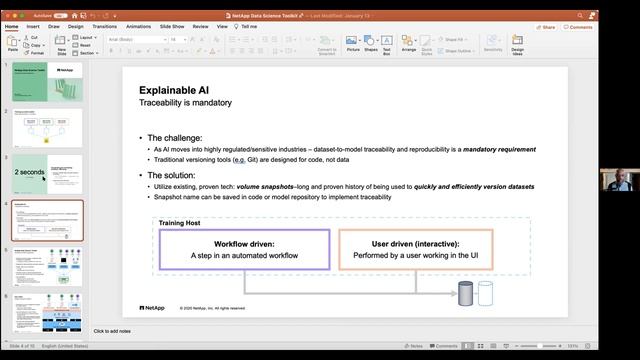Insert a Text Box
Viewport: 640px width, 360px height.
click(x=387, y=45)
